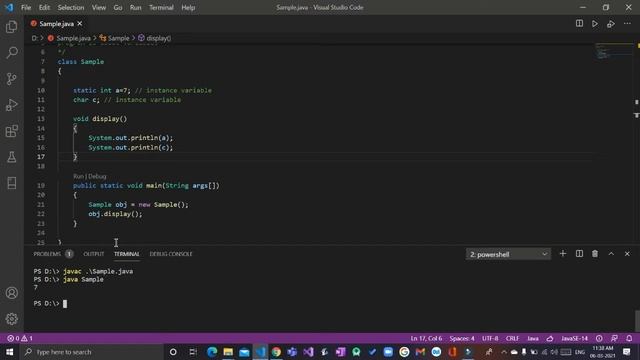
Task: Click the Split Editor Right icon
Action: (579, 24)
